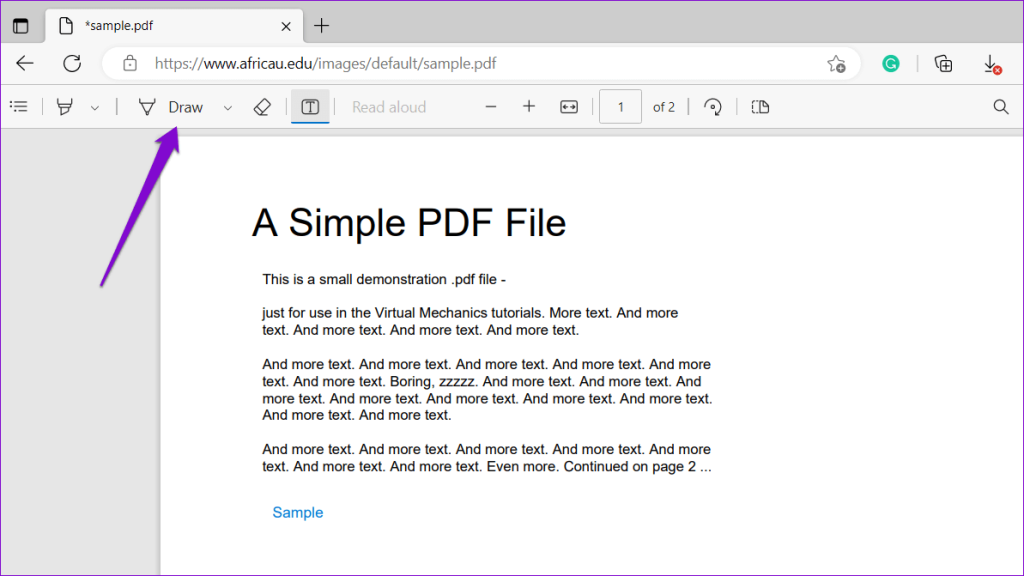The height and width of the screenshot is (576, 1024).
Task: Search within the PDF document
Action: [1001, 106]
